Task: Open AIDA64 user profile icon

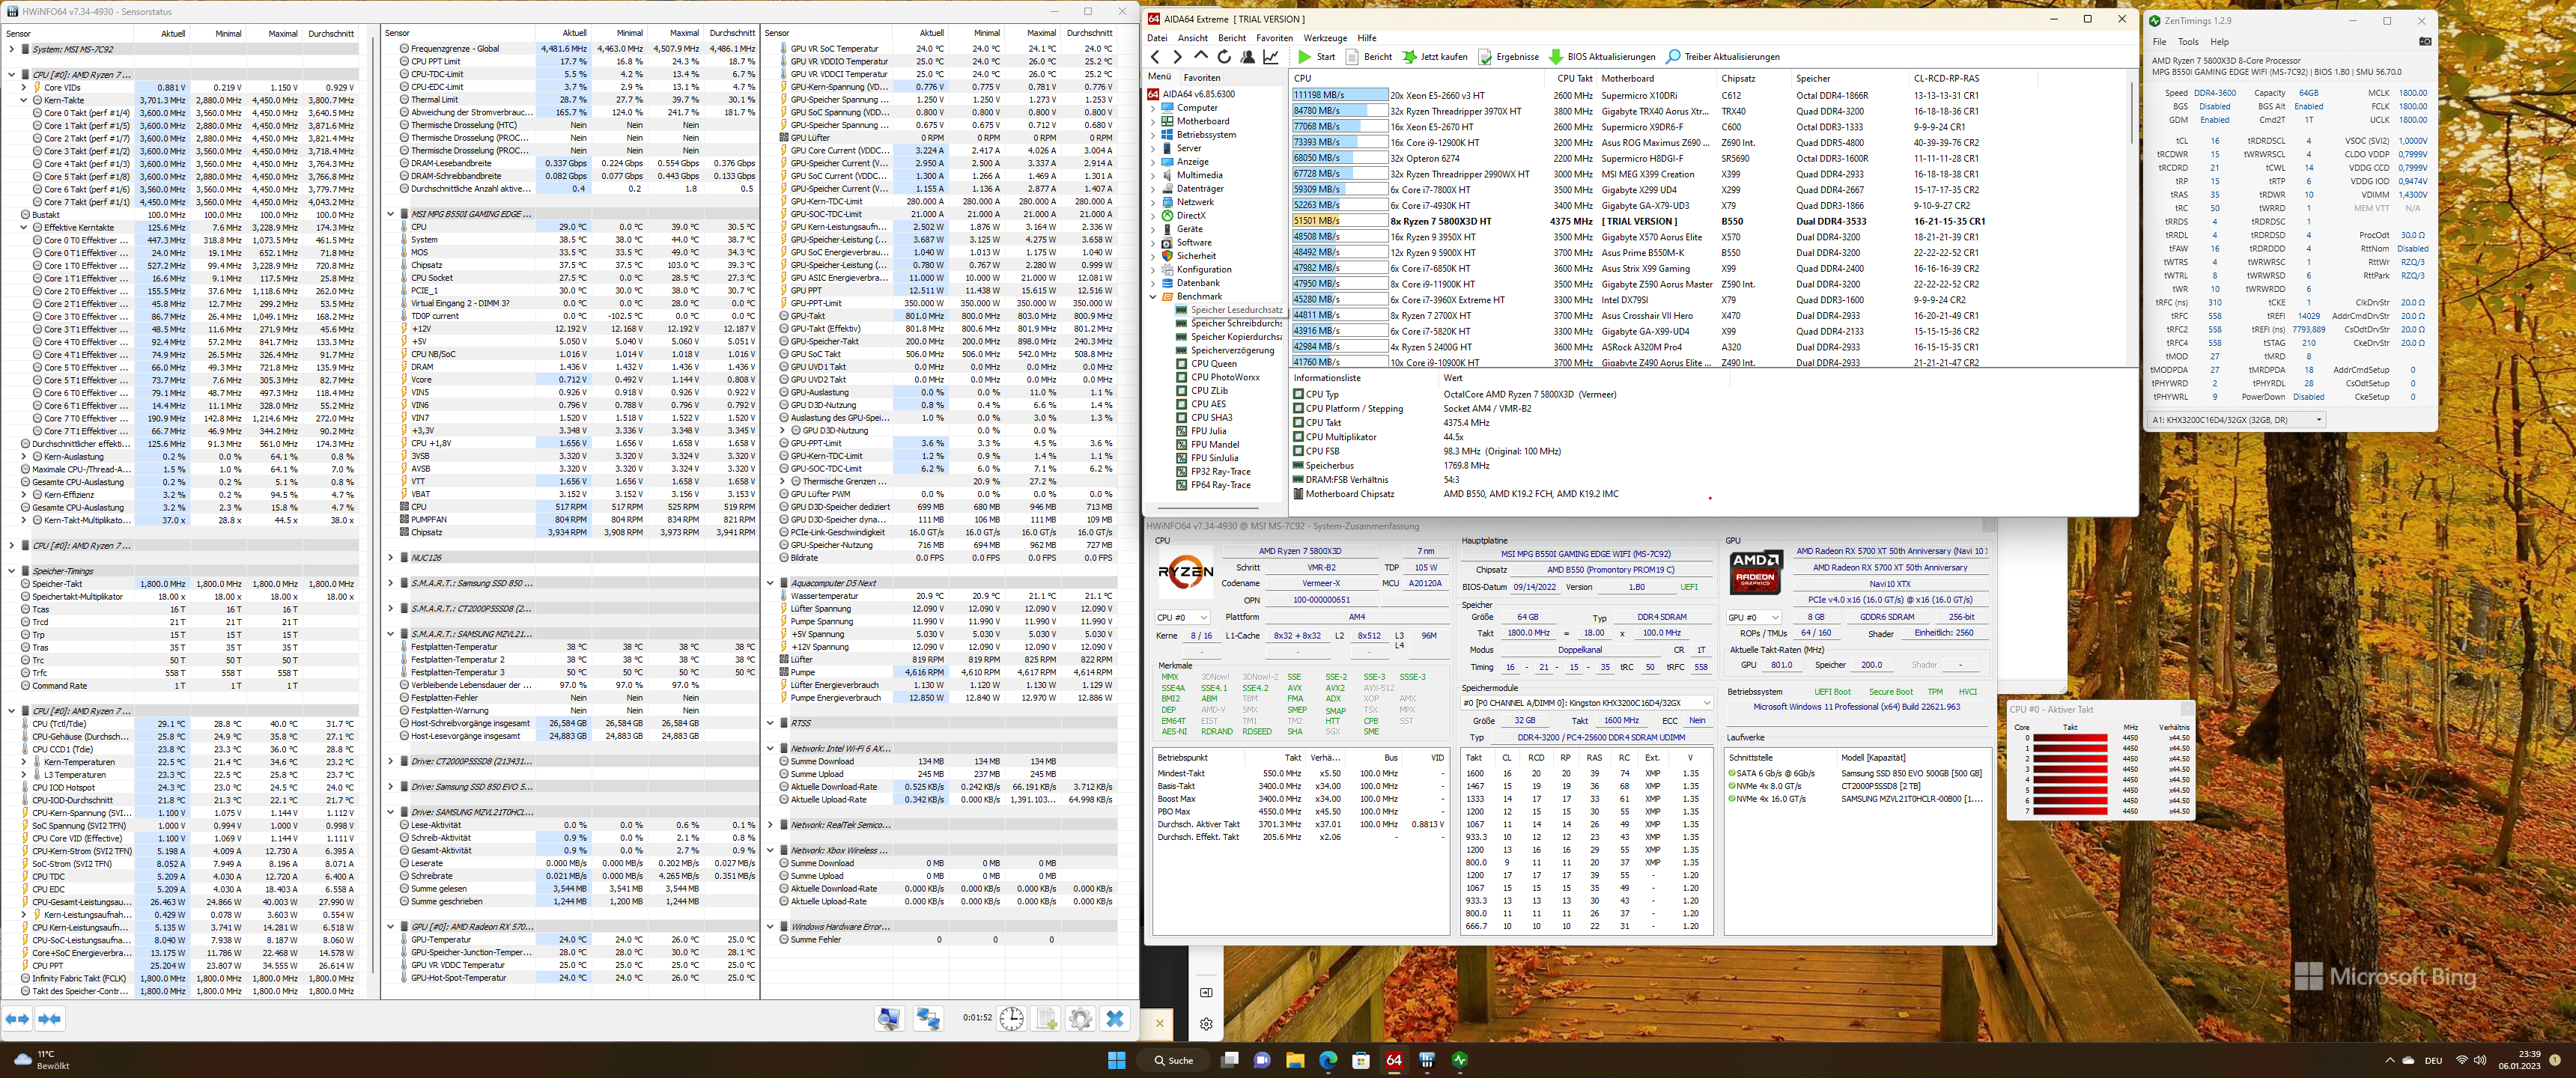Action: tap(1248, 57)
